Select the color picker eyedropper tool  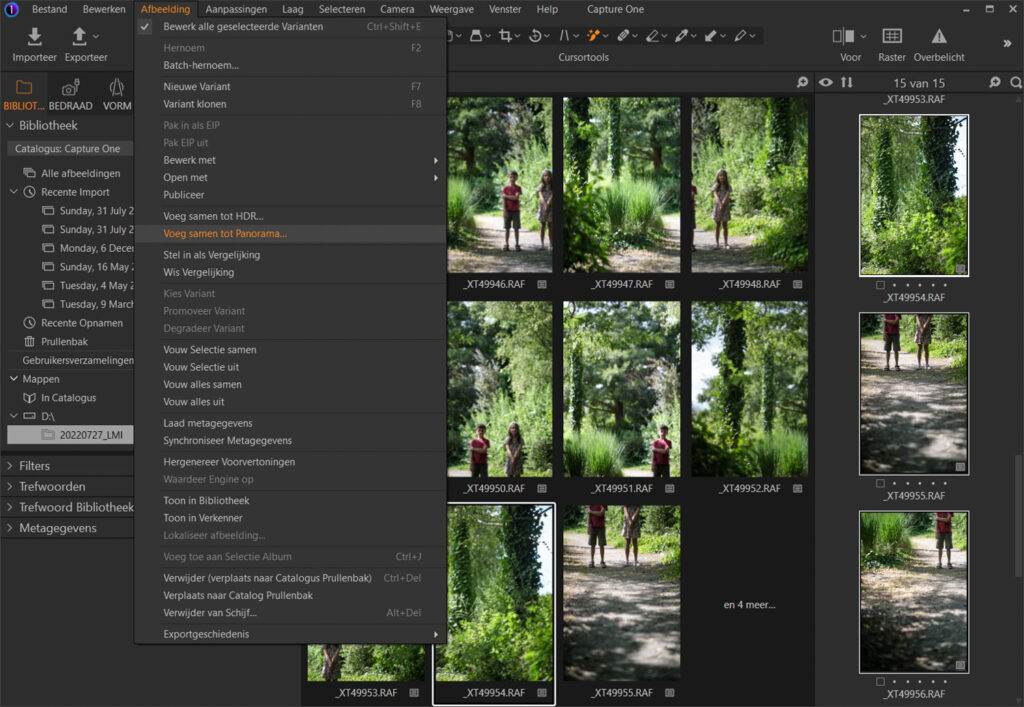click(x=681, y=36)
